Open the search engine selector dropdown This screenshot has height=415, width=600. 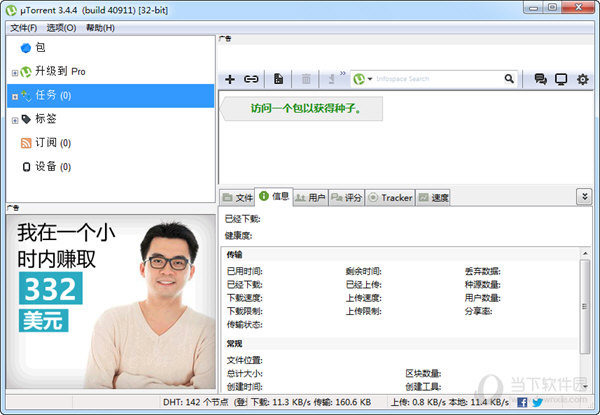click(370, 79)
